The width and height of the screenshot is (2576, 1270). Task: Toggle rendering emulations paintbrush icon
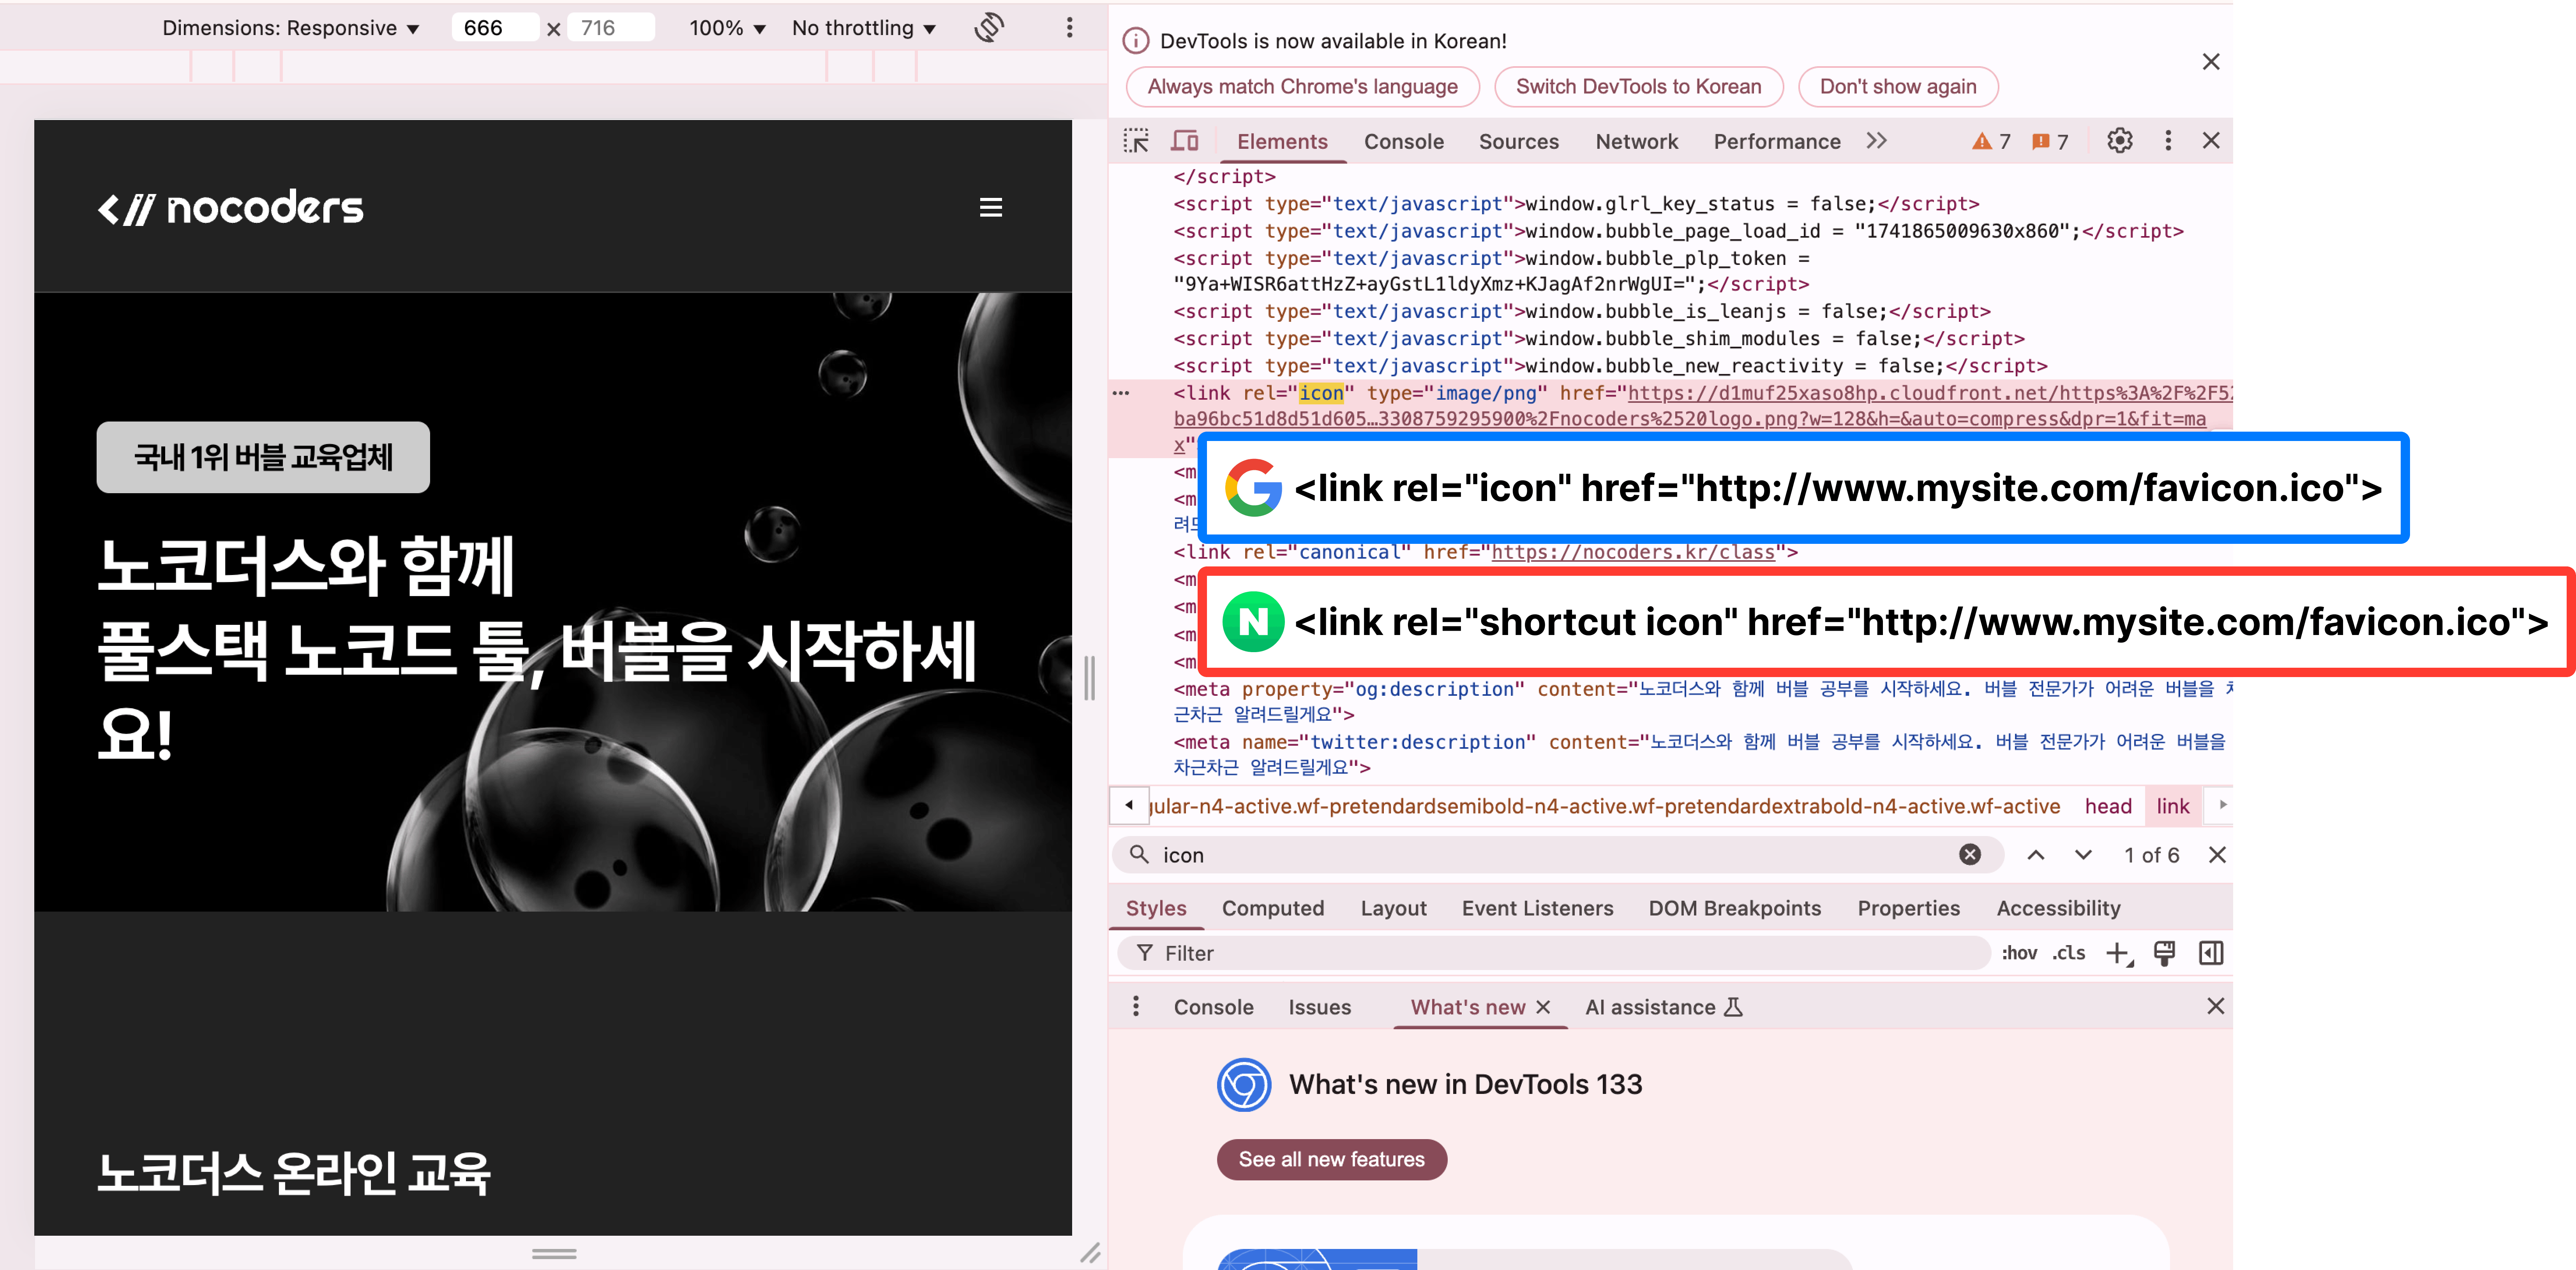tap(2164, 953)
